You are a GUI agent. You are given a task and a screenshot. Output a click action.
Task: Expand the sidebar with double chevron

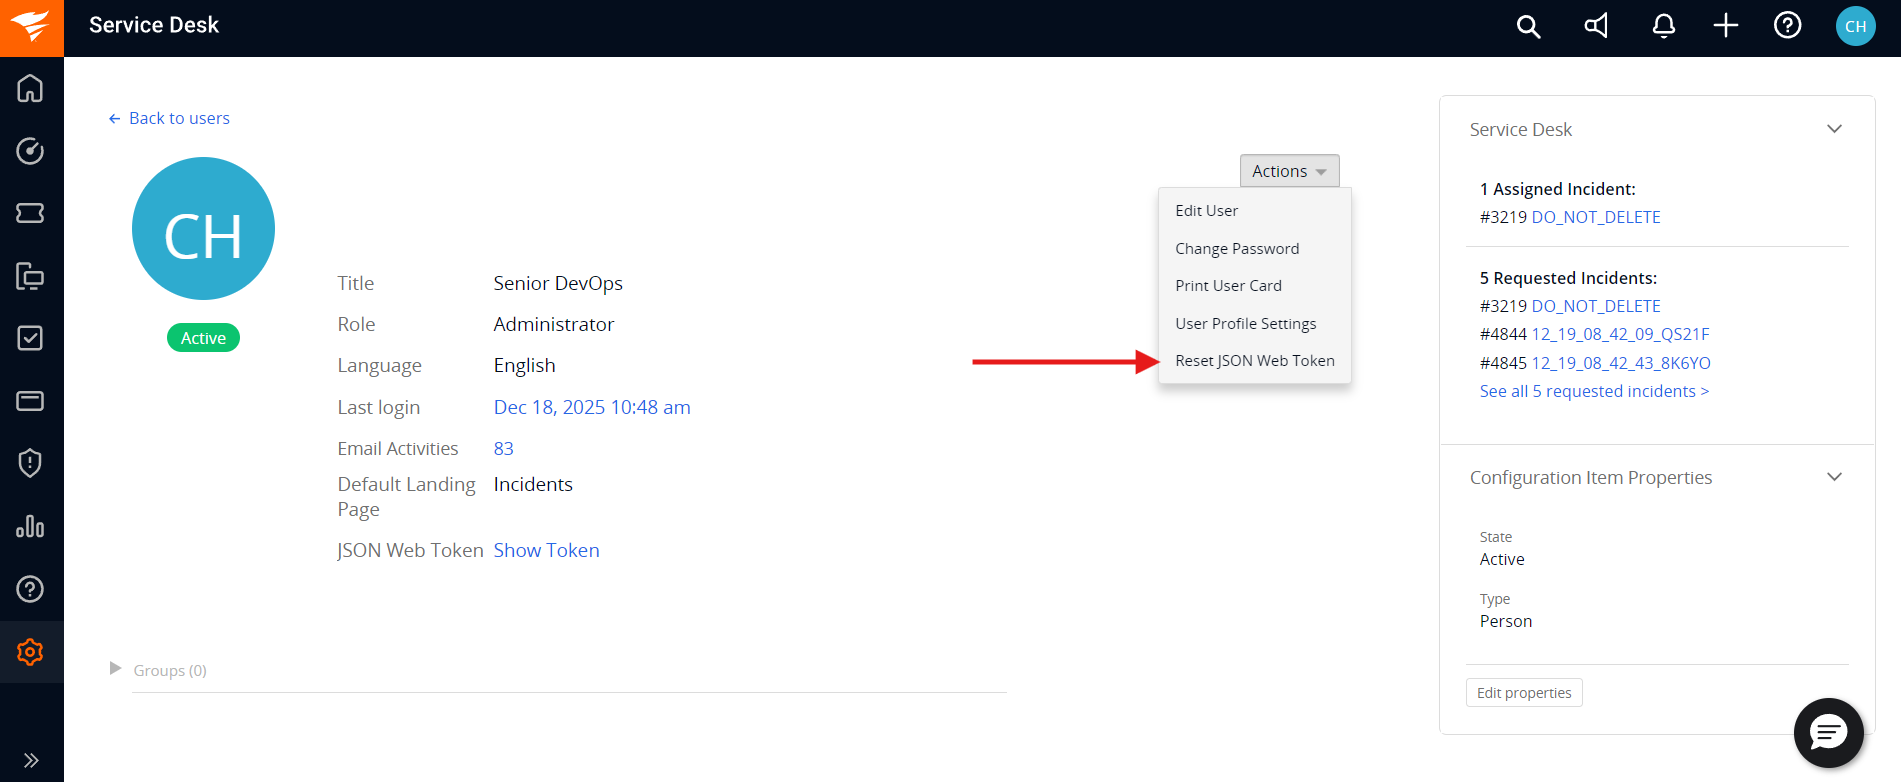point(30,760)
